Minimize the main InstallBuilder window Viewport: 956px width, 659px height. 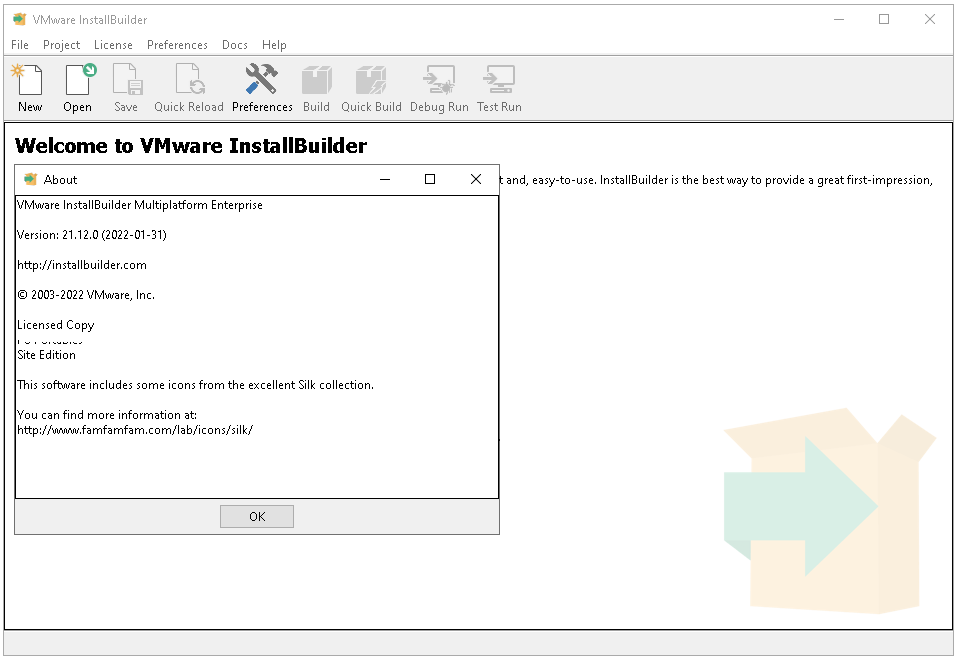pyautogui.click(x=839, y=20)
